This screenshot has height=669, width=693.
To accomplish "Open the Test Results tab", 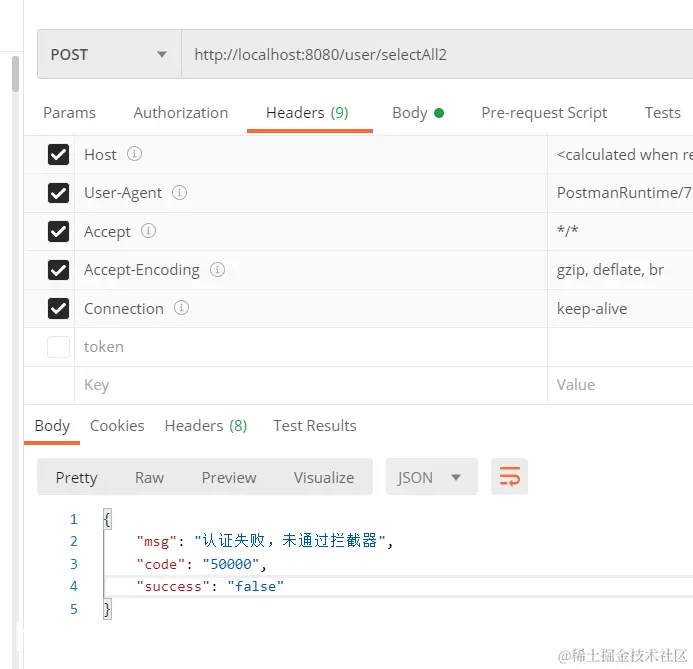I will pyautogui.click(x=315, y=426).
